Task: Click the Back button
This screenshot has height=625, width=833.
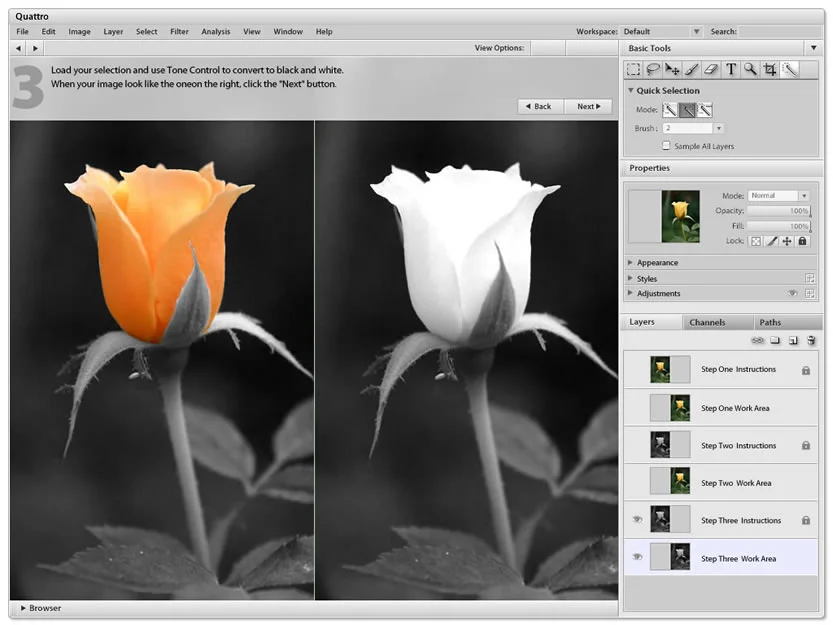Action: [541, 106]
